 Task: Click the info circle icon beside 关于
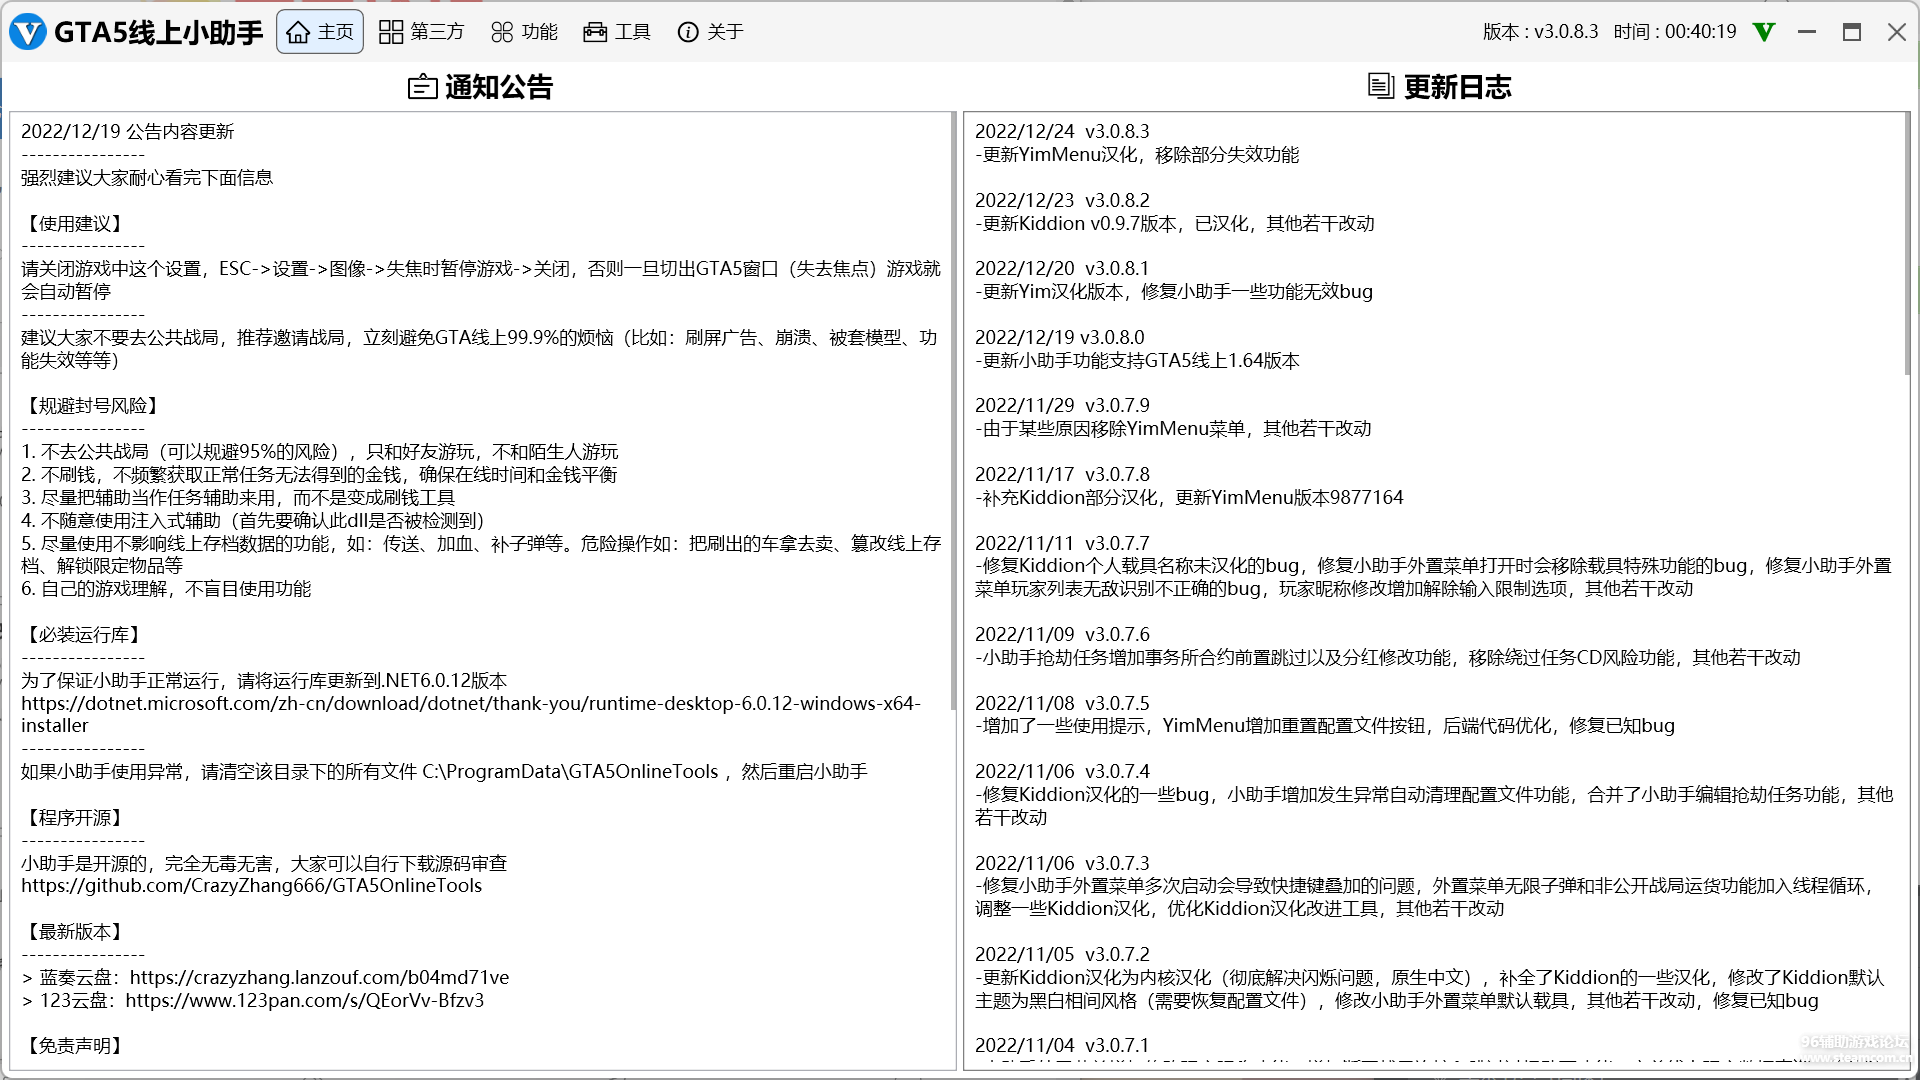click(688, 32)
